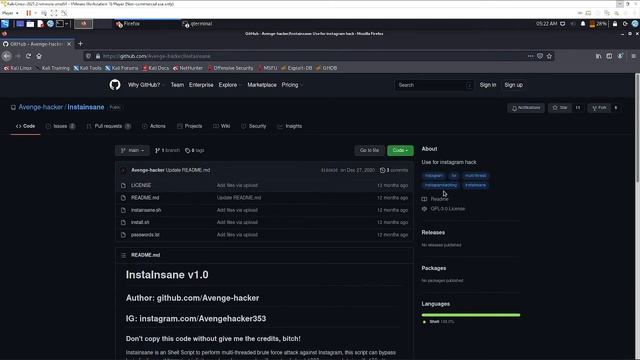Open install.sh file
640x360 pixels.
[x=140, y=222]
